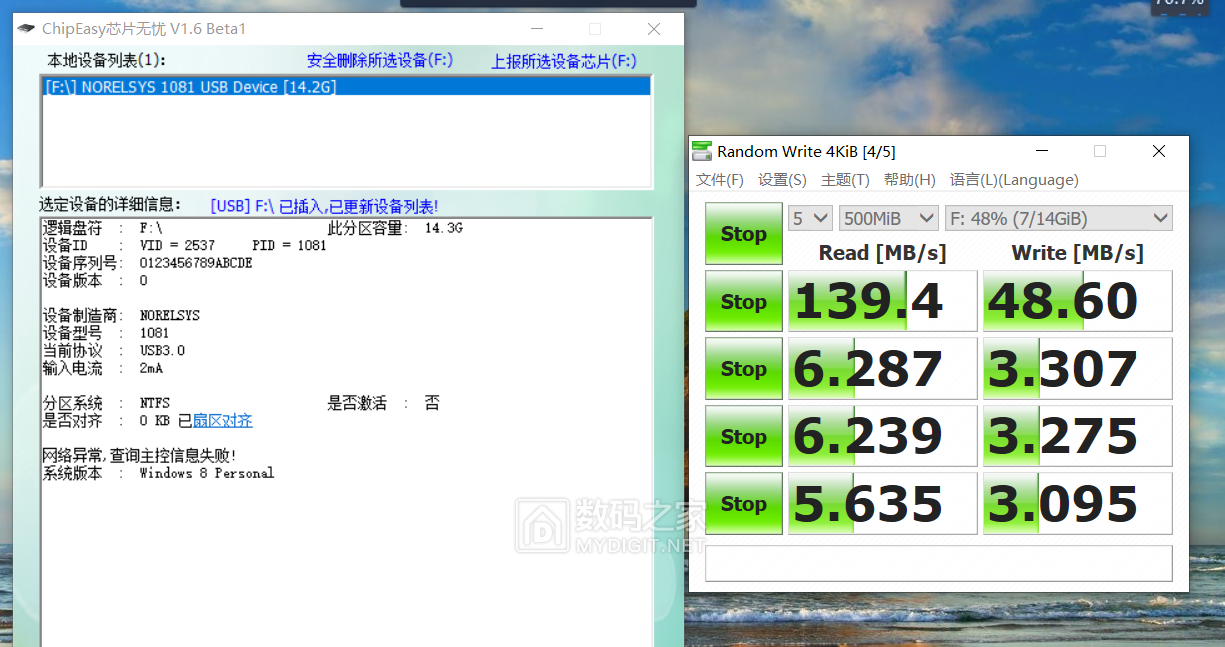Image resolution: width=1225 pixels, height=647 pixels.
Task: Stop the sequential benchmark with second Stop button
Action: tap(743, 301)
